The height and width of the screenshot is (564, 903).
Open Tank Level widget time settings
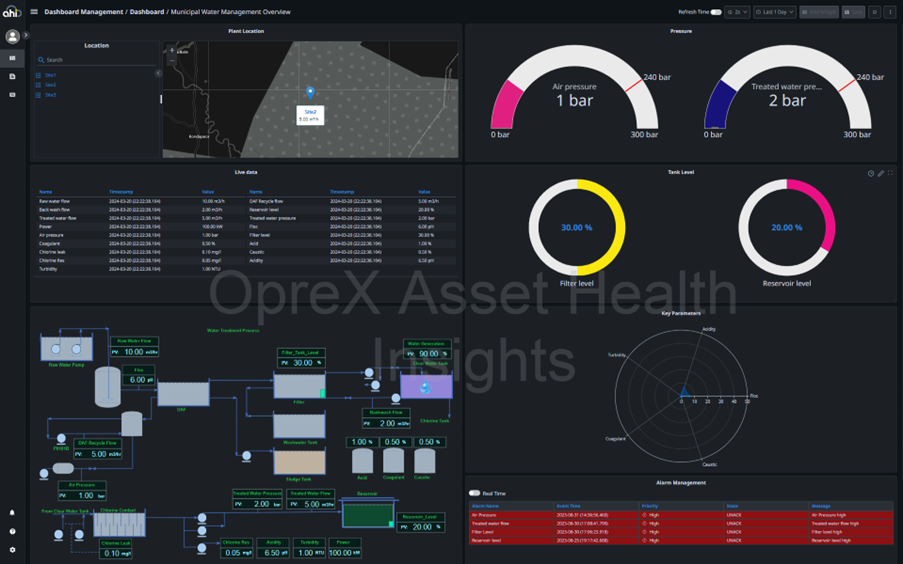(x=870, y=173)
